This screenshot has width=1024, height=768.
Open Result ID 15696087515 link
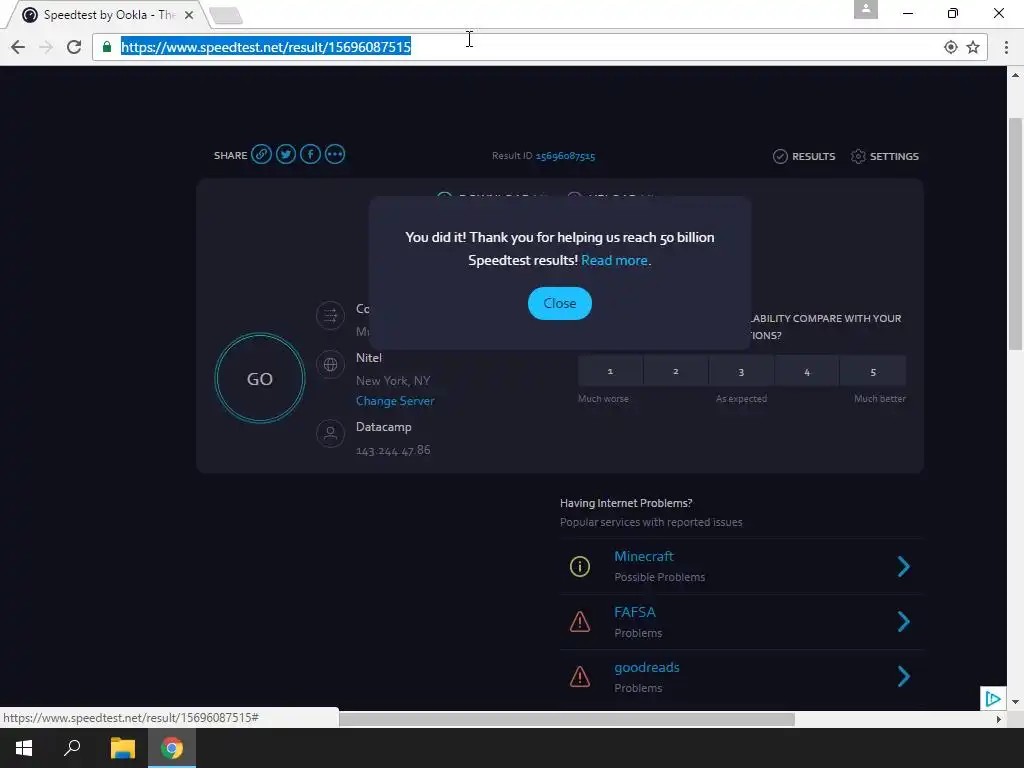point(565,156)
